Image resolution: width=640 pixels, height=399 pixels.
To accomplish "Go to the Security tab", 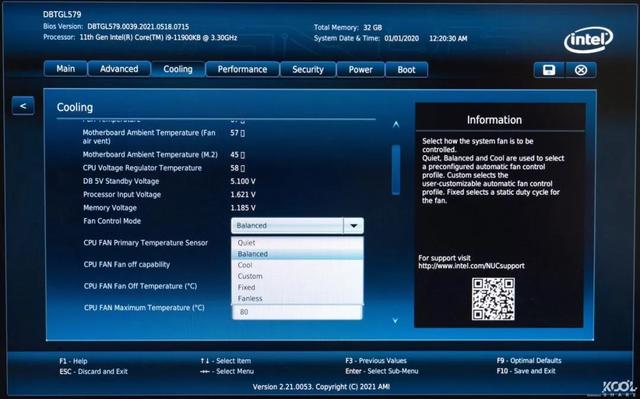I will coord(308,70).
